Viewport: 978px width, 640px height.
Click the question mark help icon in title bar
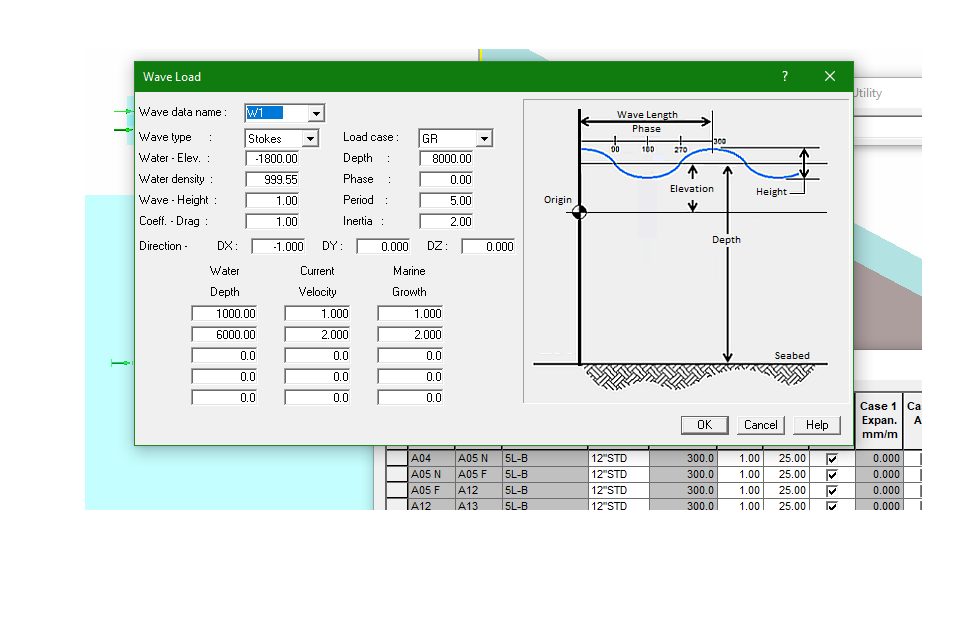point(785,76)
